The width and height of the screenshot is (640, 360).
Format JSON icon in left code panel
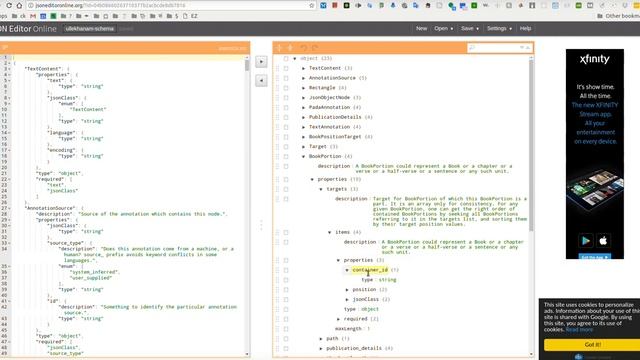(5, 48)
